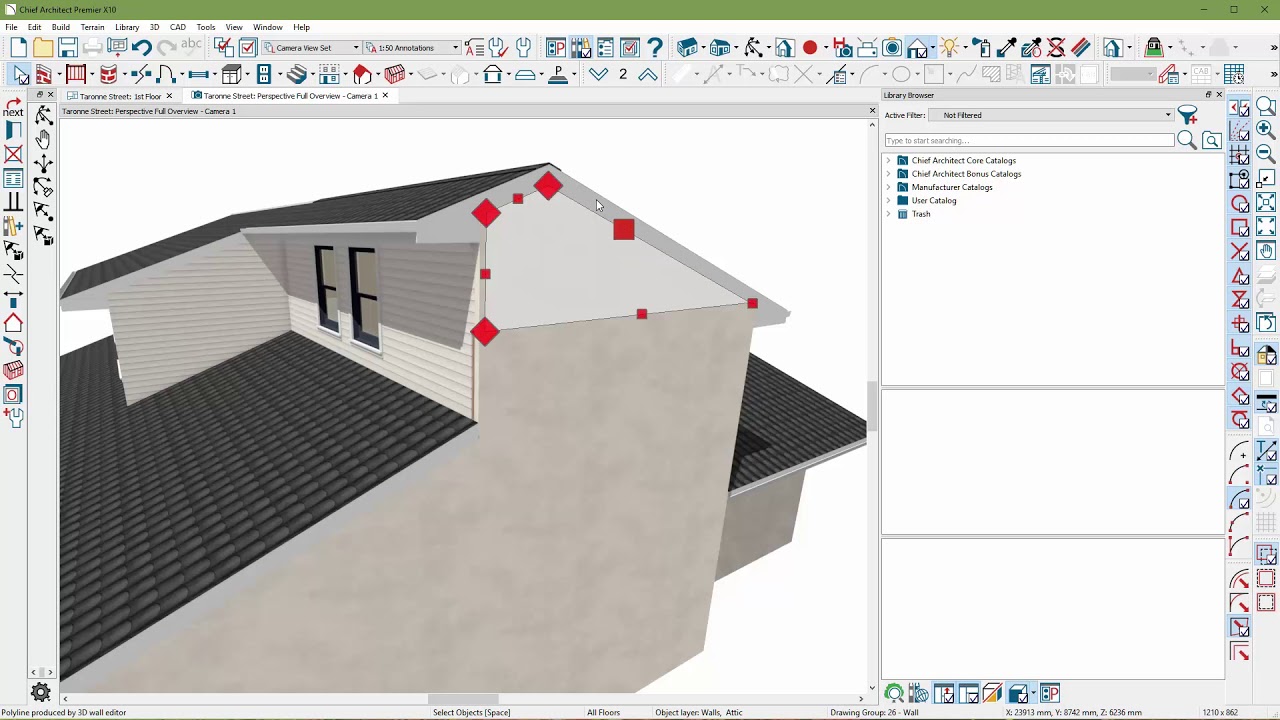Select the Wall tool in the toolbar
1280x720 pixels.
44,75
